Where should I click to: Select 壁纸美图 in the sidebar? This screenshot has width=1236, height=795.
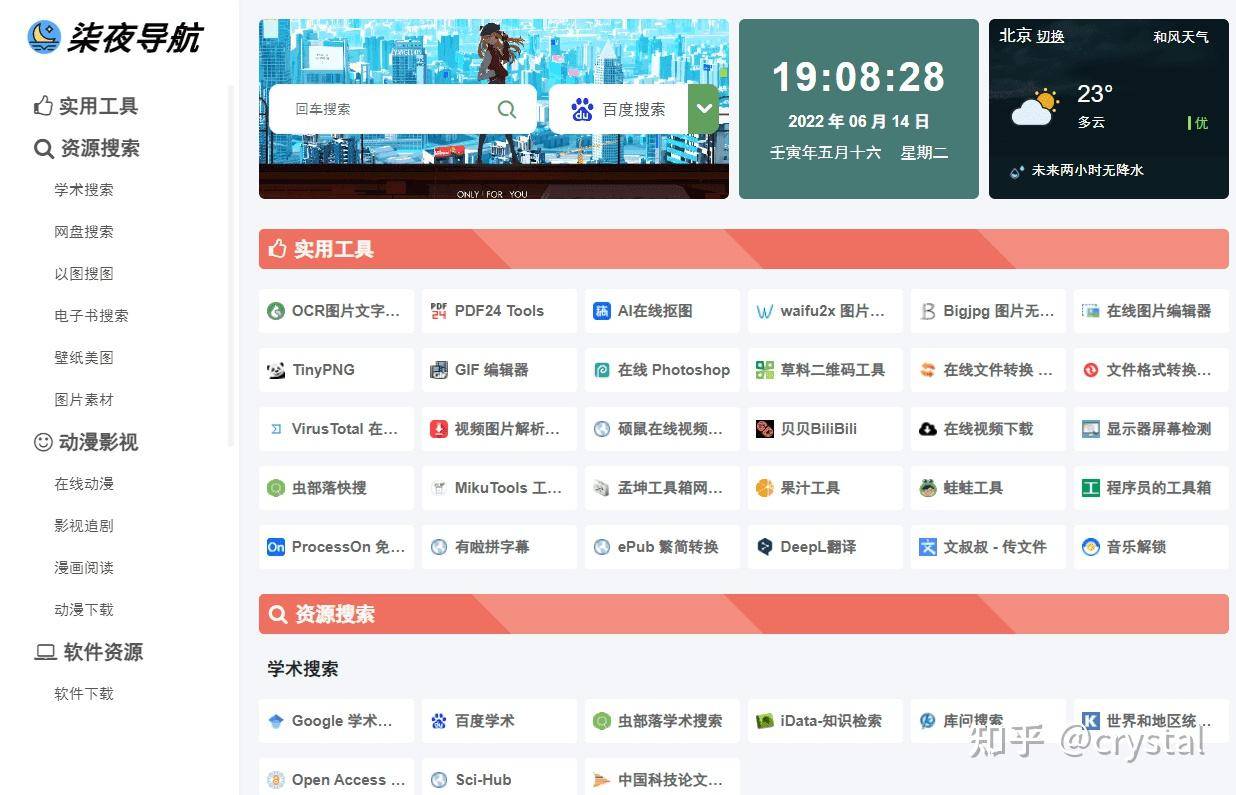tap(84, 358)
